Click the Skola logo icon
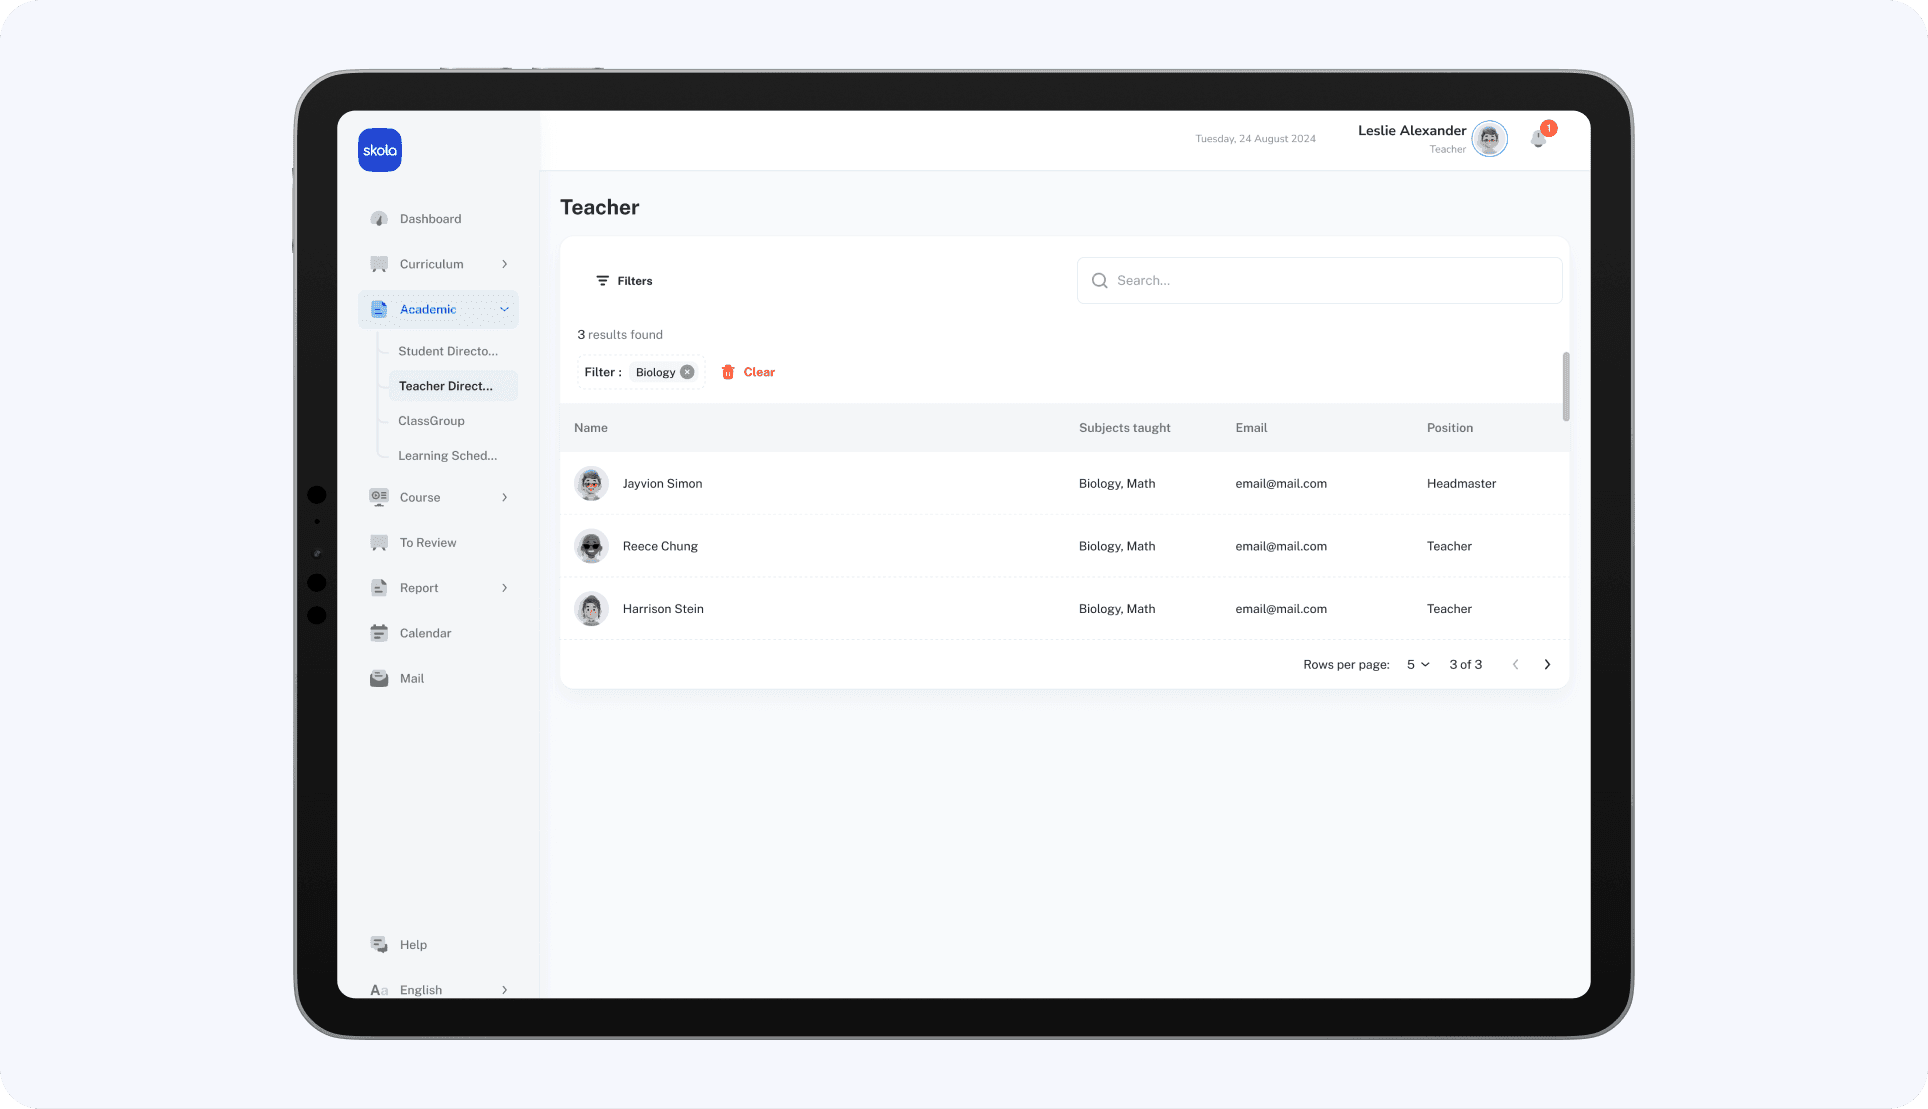This screenshot has width=1928, height=1109. (380, 150)
